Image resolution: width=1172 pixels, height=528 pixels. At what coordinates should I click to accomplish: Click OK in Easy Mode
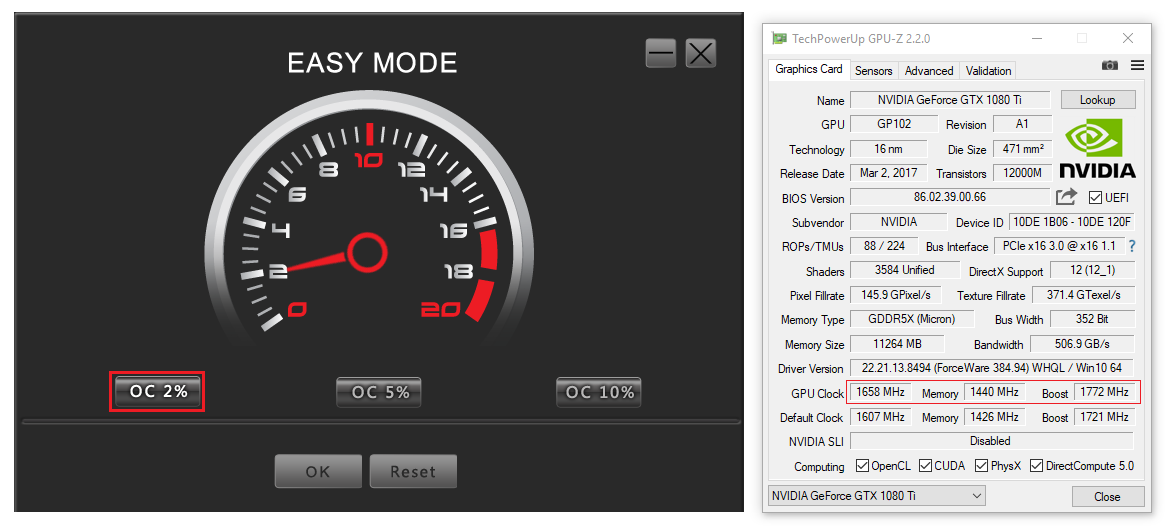click(x=318, y=471)
